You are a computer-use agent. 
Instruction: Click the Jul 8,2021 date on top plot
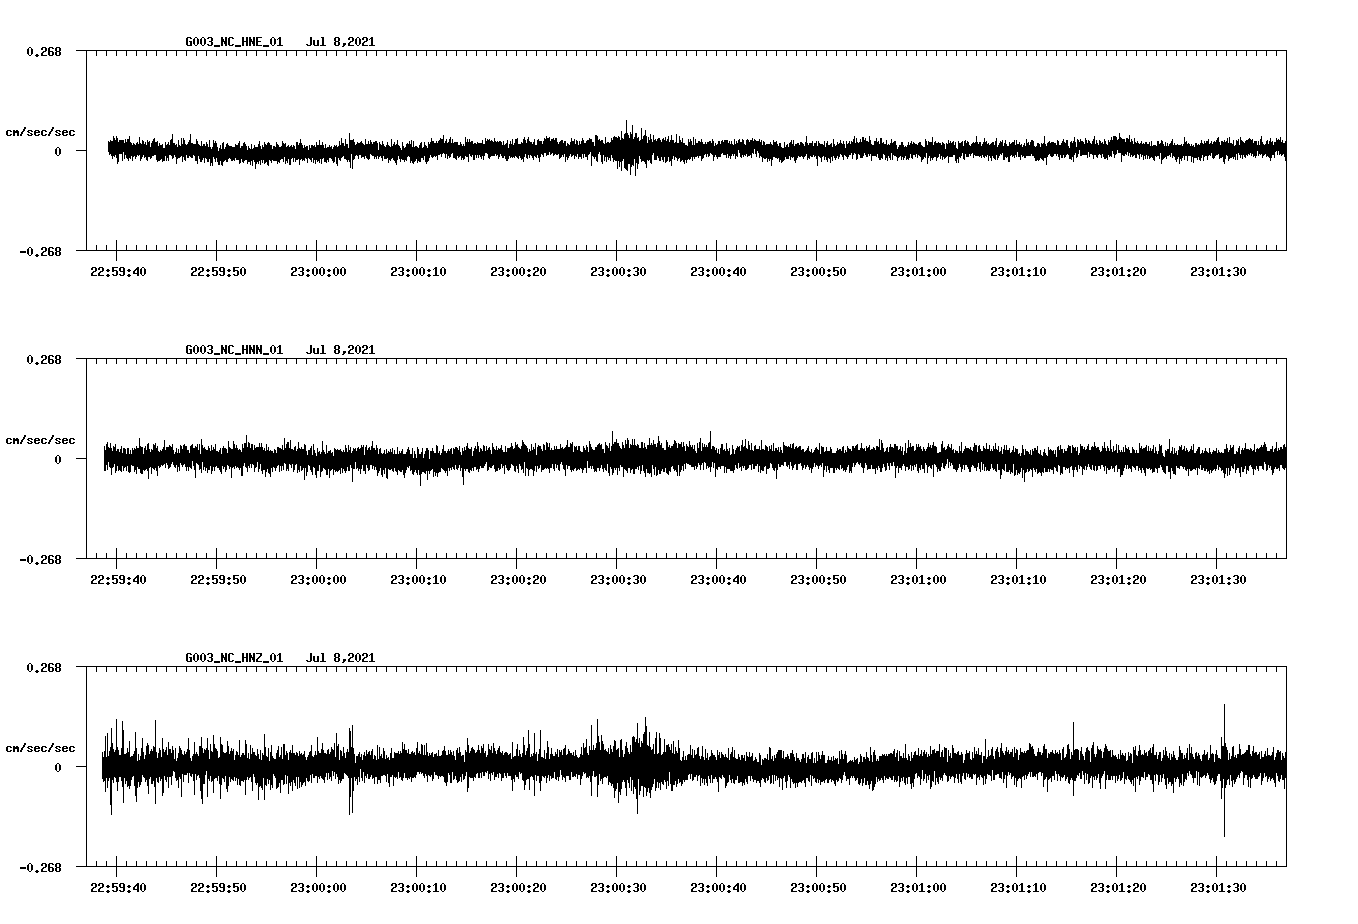coord(342,42)
